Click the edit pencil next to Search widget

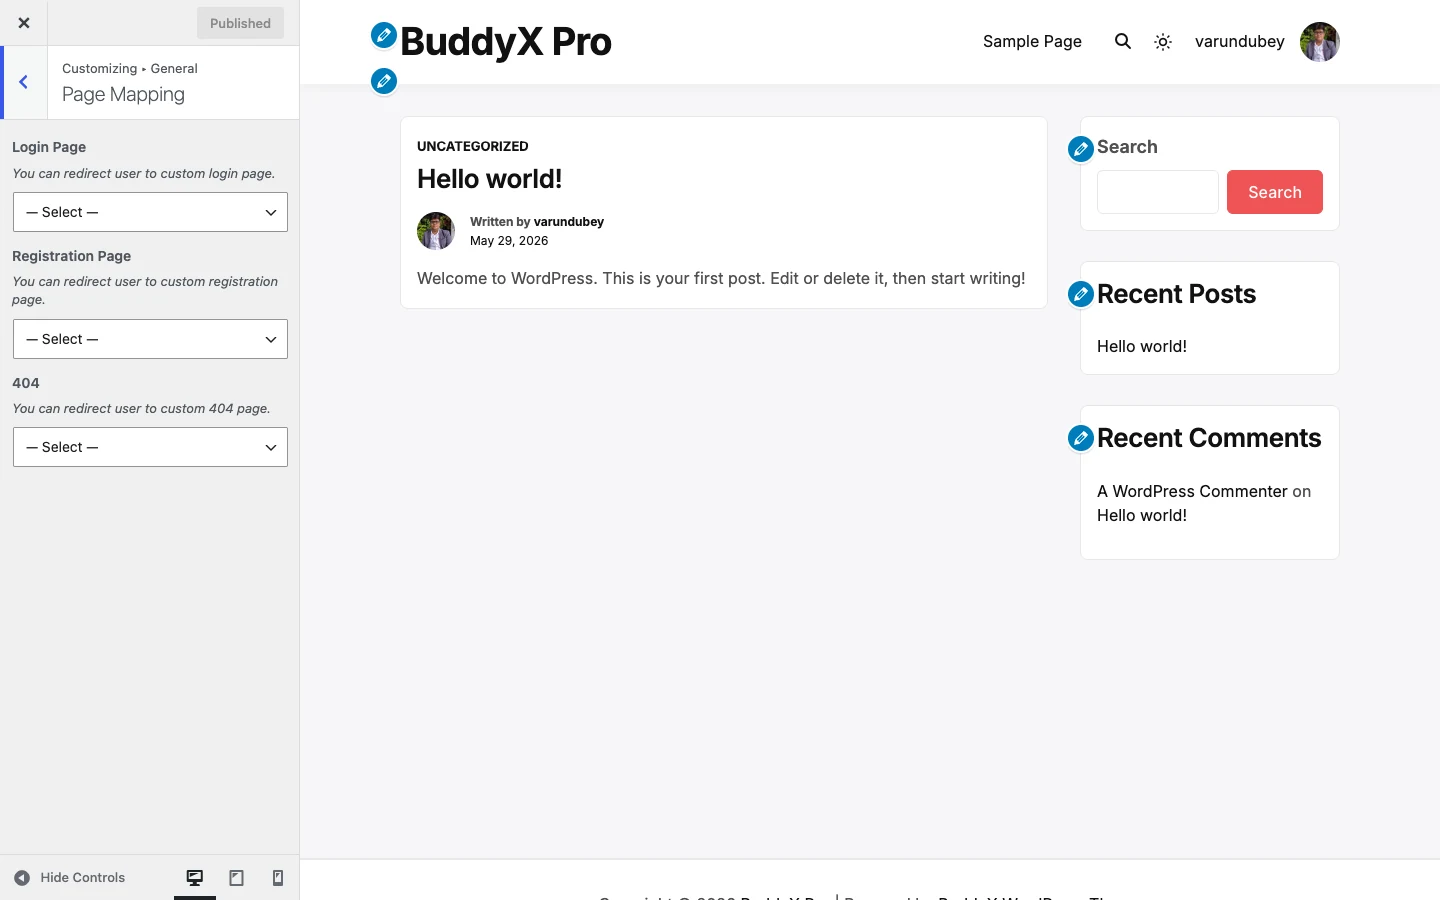(1081, 149)
